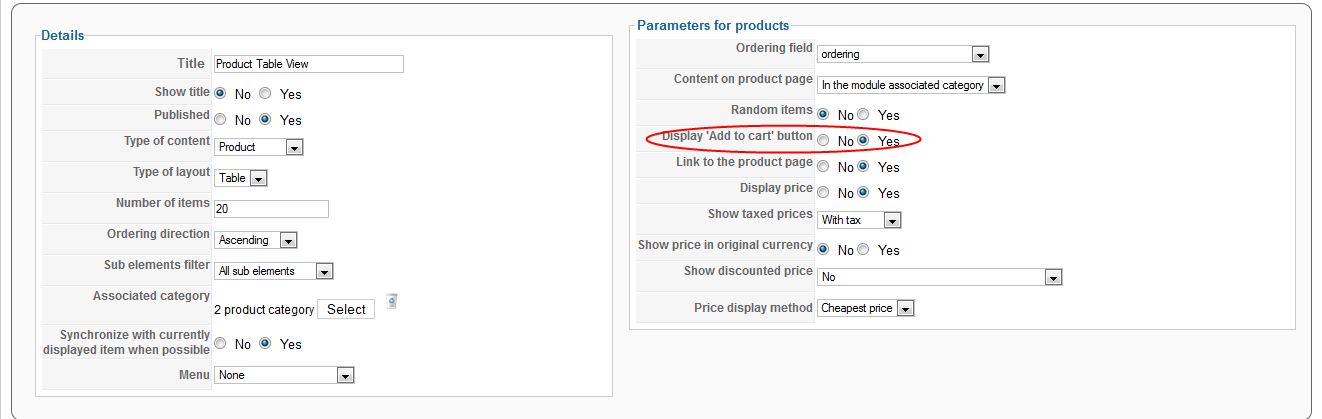Image resolution: width=1322 pixels, height=419 pixels.
Task: Expand the Sub elements filter dropdown
Action: [x=274, y=271]
